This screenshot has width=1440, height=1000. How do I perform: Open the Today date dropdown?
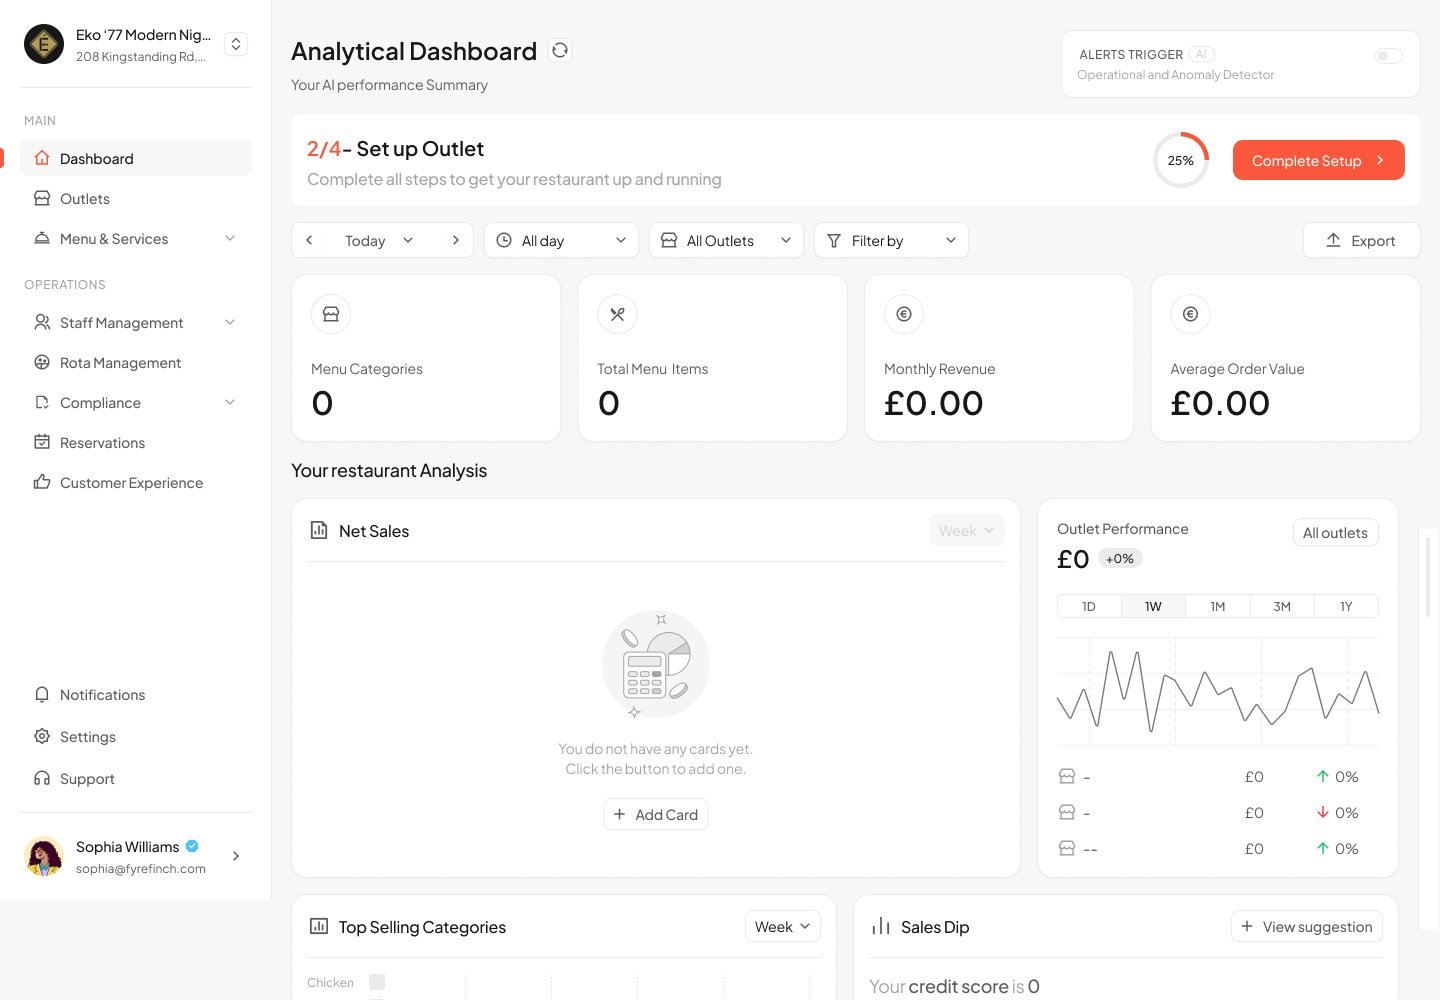pos(379,240)
